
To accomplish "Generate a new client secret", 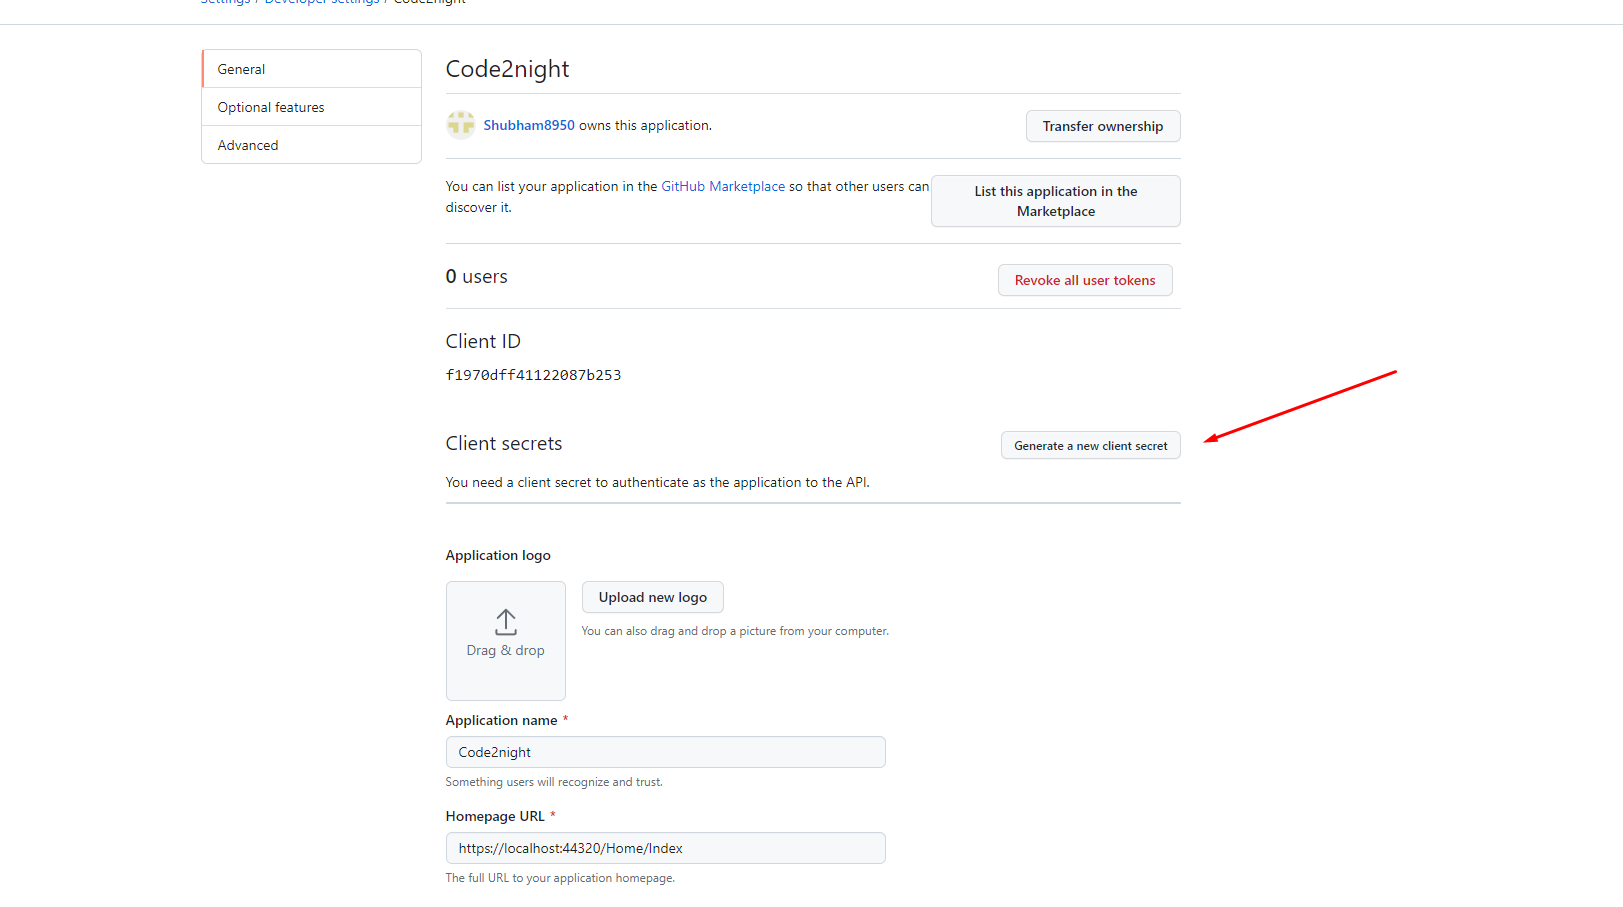I will [1091, 445].
